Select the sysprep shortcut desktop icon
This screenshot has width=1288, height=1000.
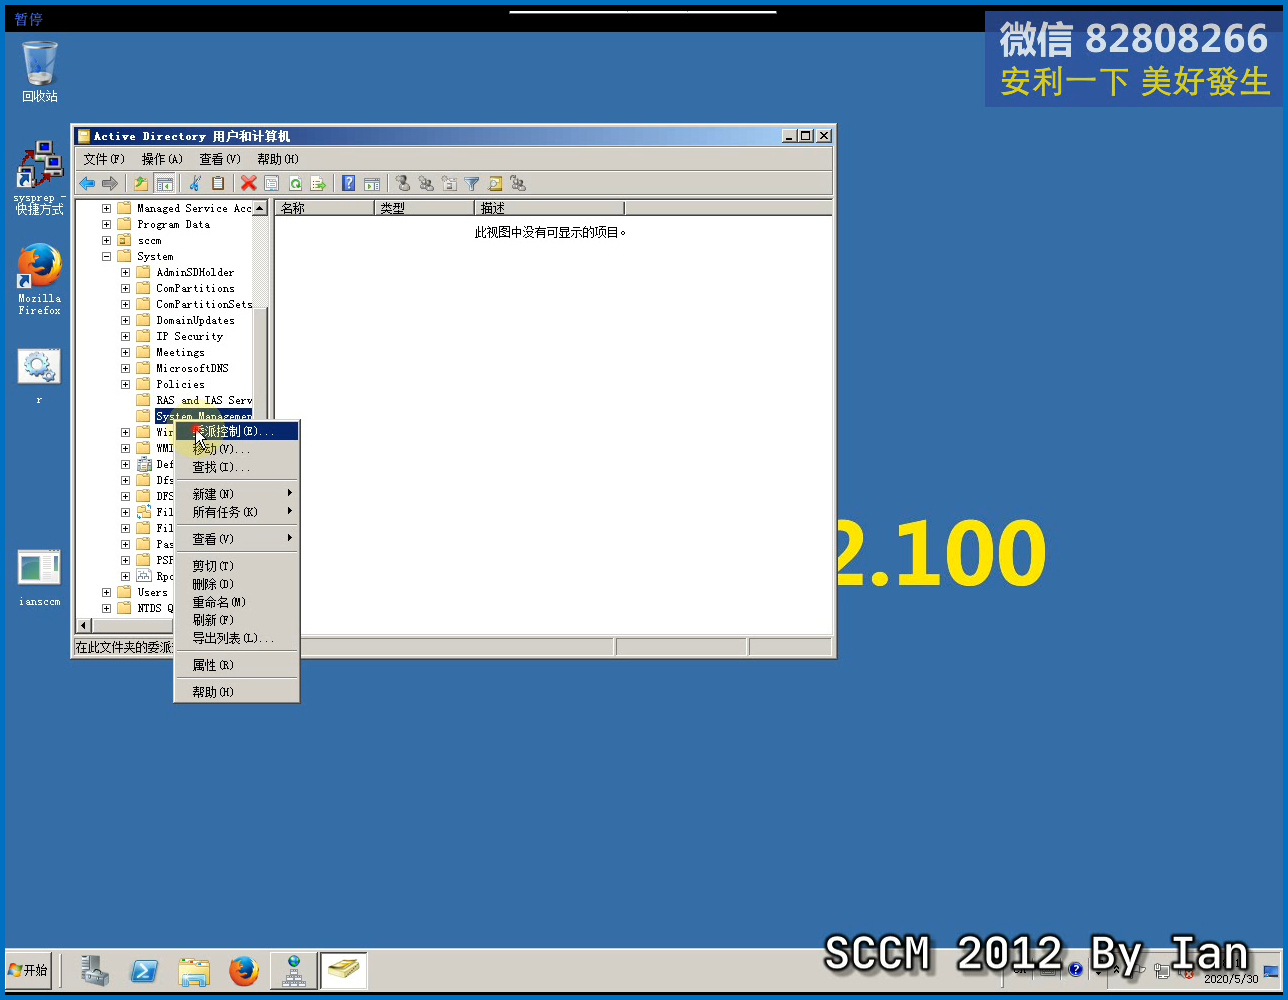pos(39,177)
